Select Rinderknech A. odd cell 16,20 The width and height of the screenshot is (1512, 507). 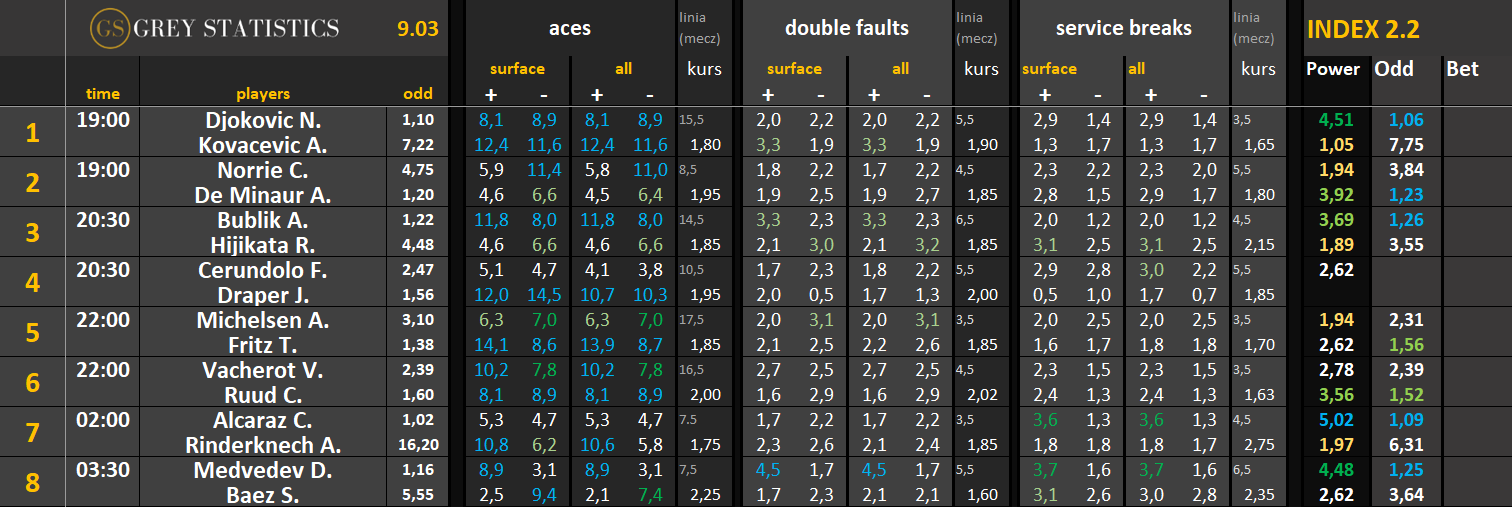coord(418,445)
